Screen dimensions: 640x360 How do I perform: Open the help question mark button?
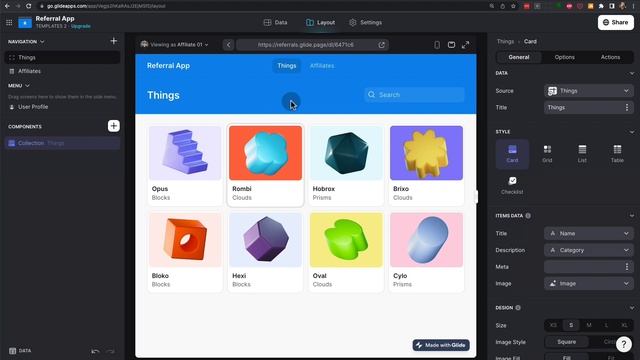(624, 344)
